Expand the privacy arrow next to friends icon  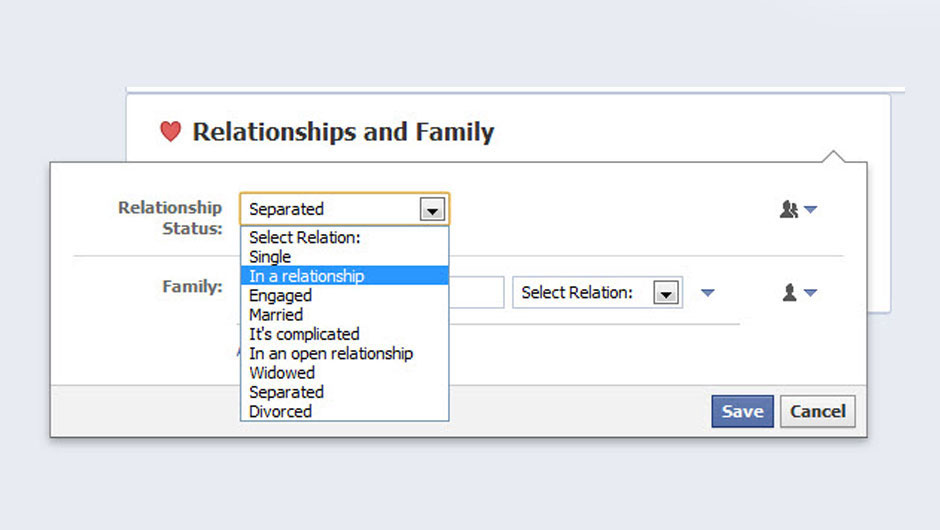tap(811, 210)
